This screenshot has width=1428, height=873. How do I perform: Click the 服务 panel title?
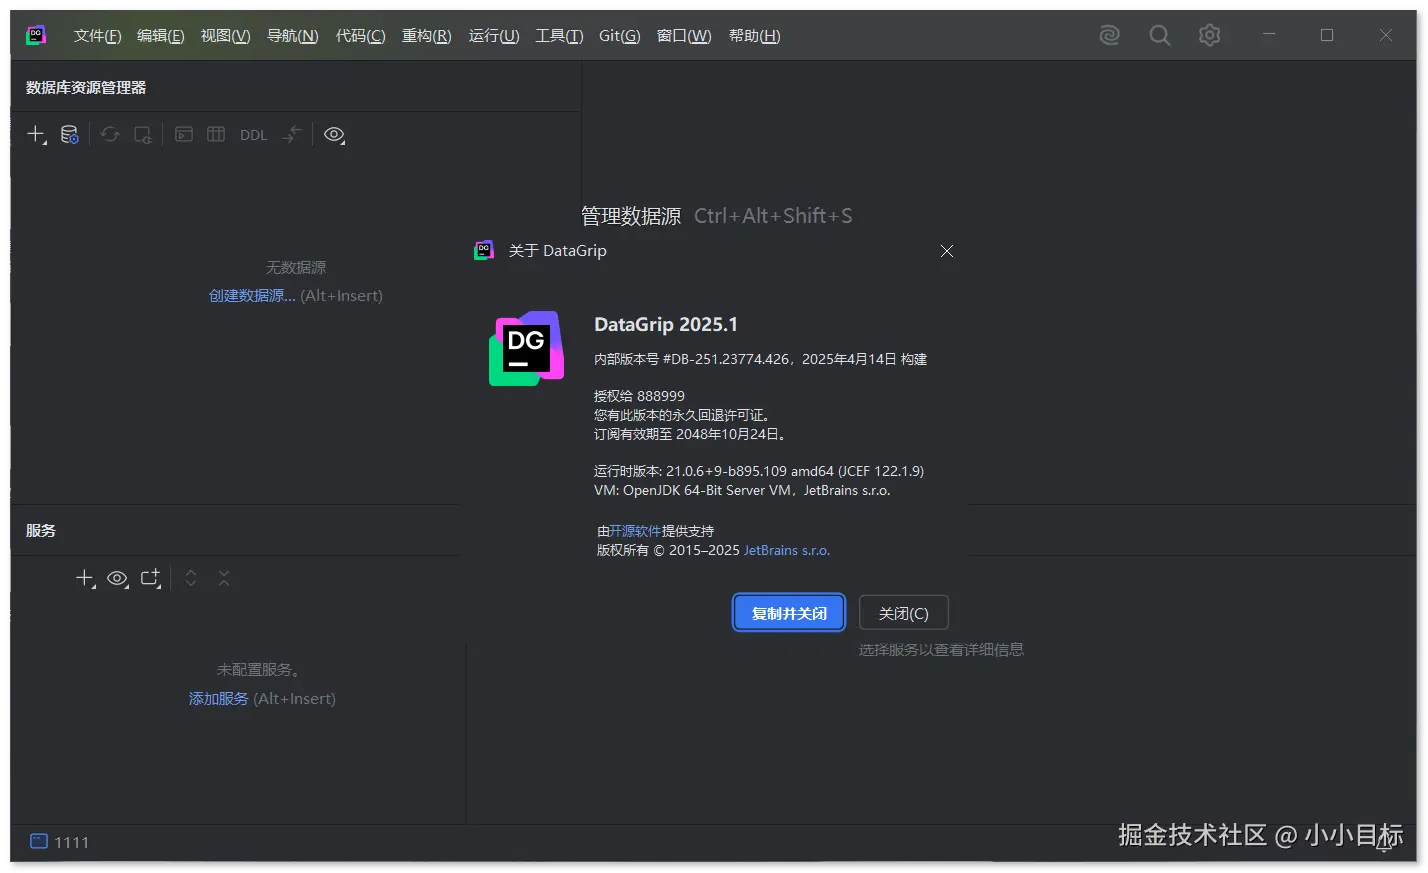click(x=41, y=531)
